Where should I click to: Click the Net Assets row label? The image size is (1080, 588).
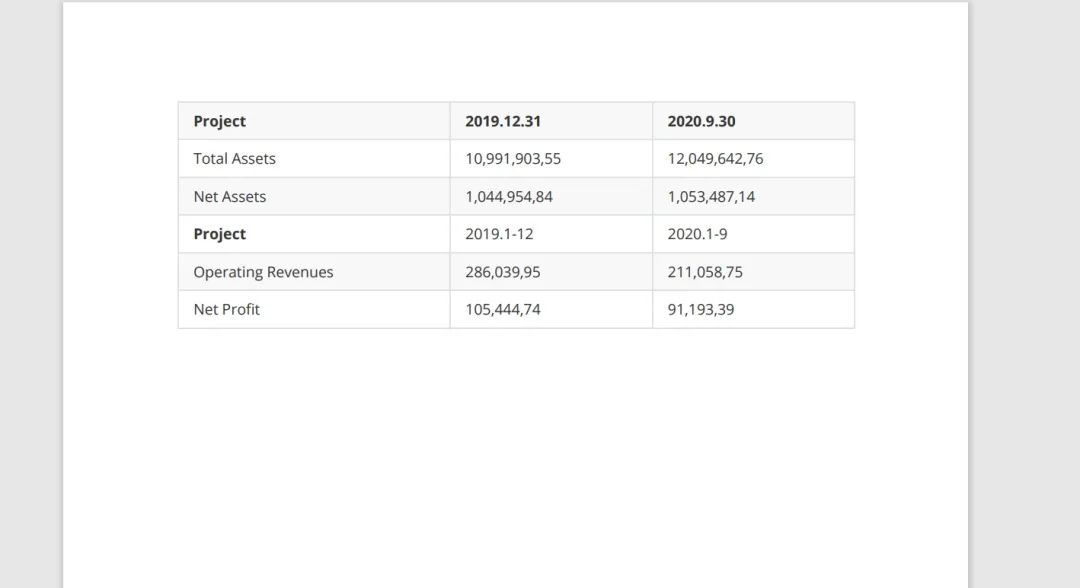coord(230,197)
